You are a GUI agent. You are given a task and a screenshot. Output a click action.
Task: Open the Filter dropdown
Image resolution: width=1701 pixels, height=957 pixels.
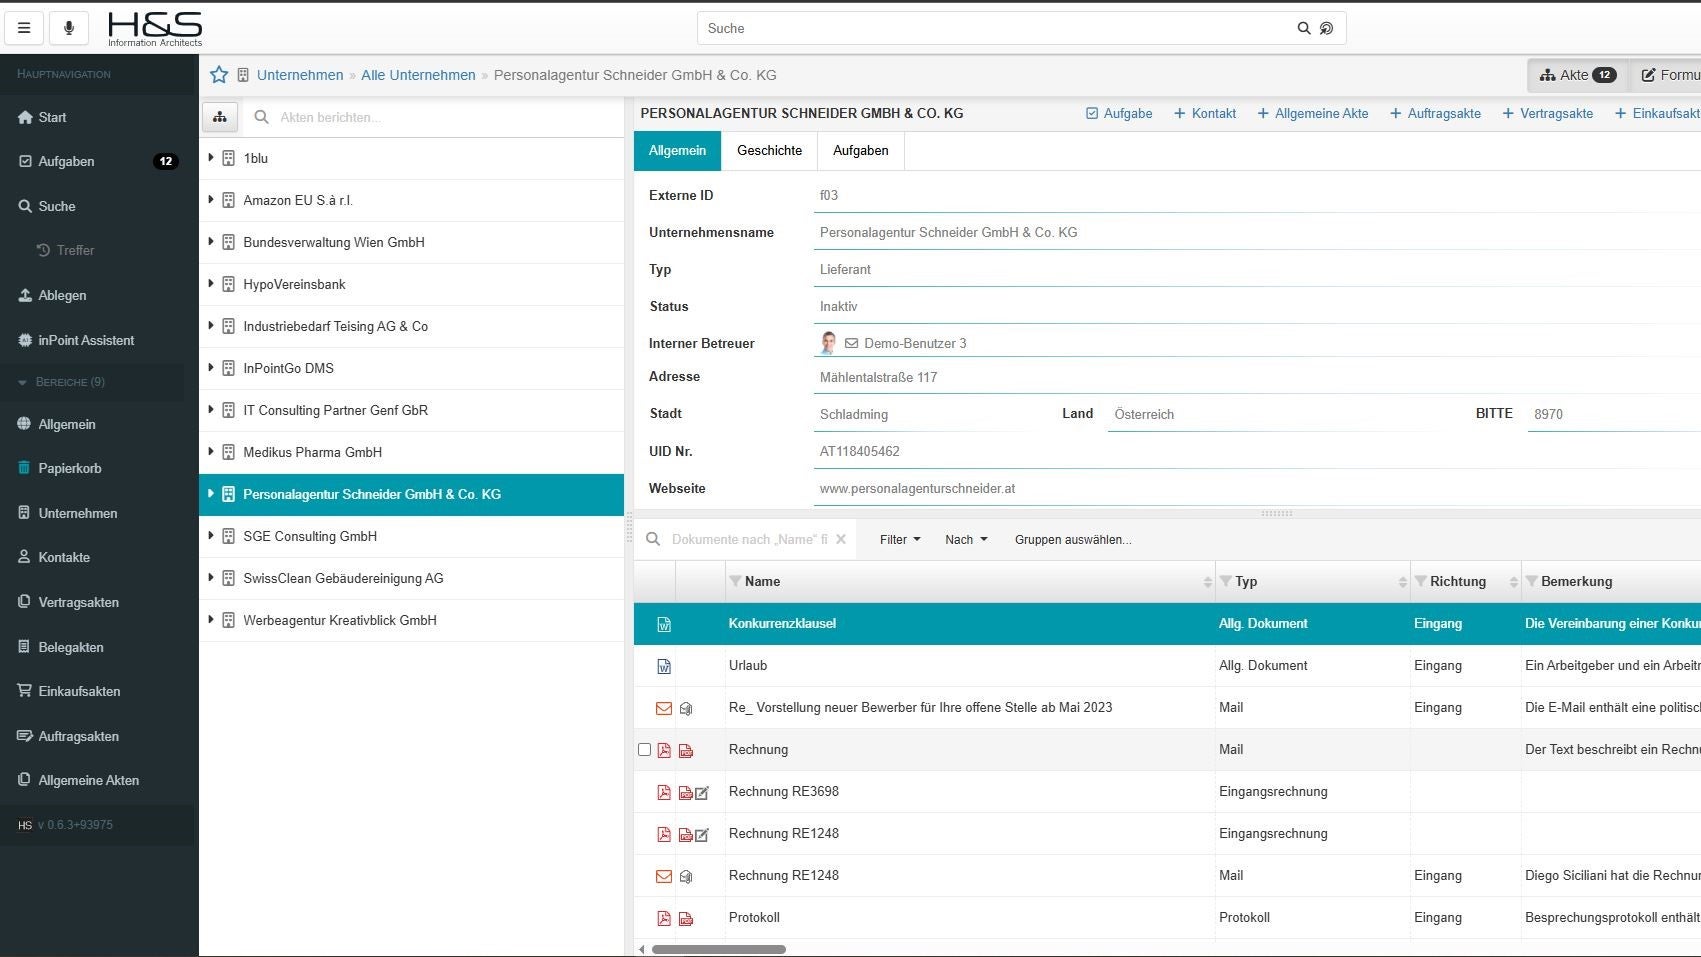tap(899, 539)
